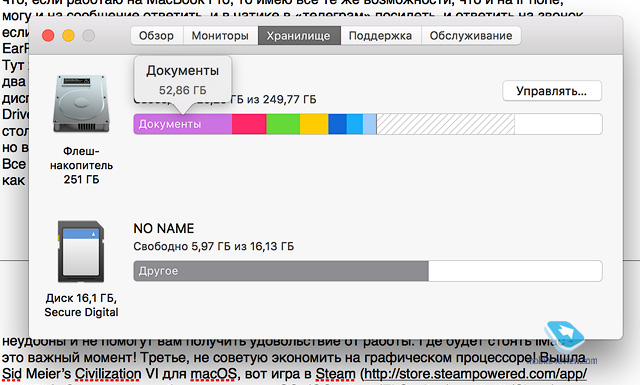Select the yellow storage bar segment
The width and height of the screenshot is (640, 385).
click(314, 124)
